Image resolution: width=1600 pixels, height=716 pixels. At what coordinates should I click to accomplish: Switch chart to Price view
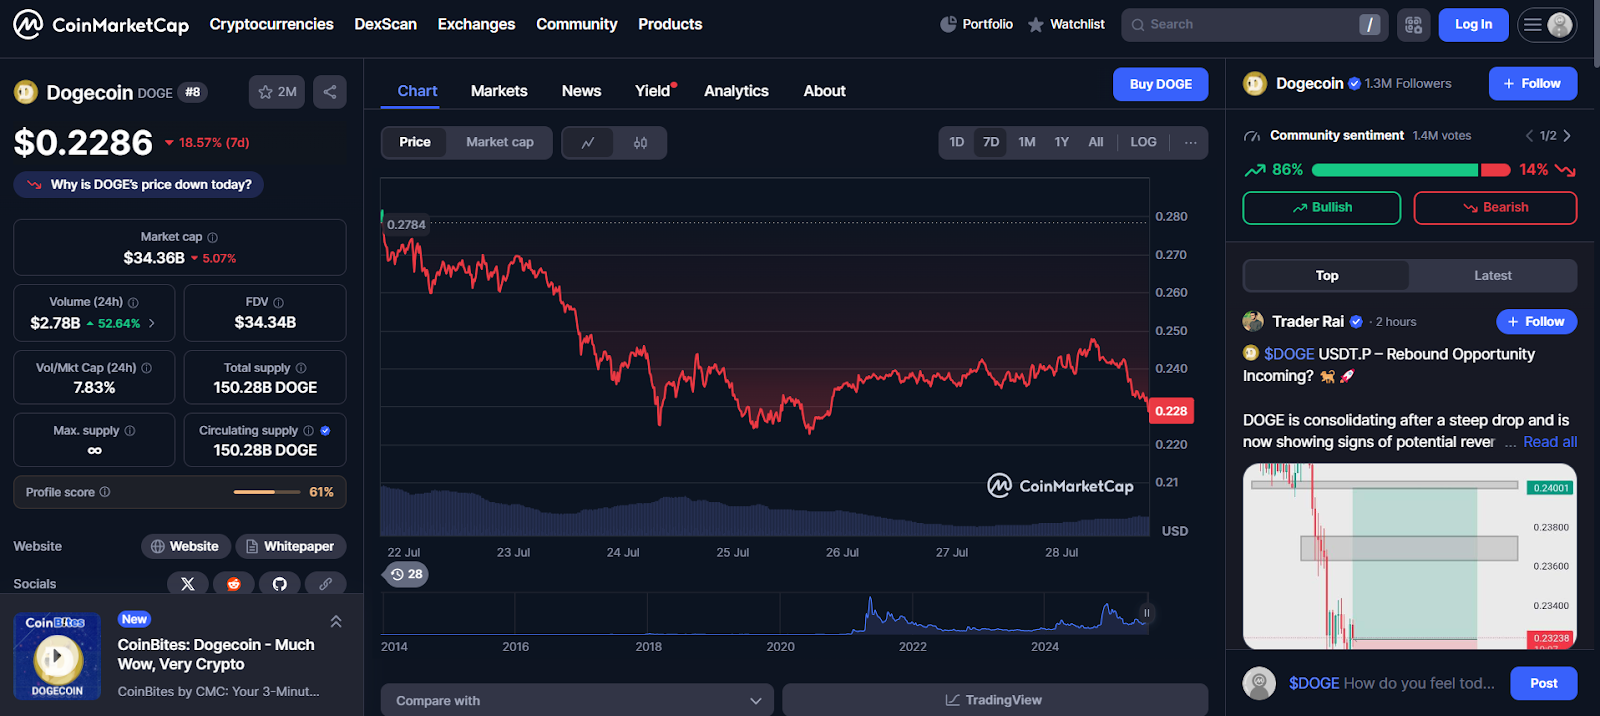click(415, 142)
